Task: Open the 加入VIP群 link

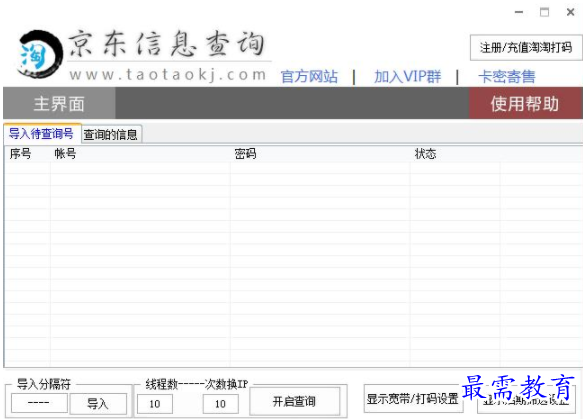Action: 408,77
